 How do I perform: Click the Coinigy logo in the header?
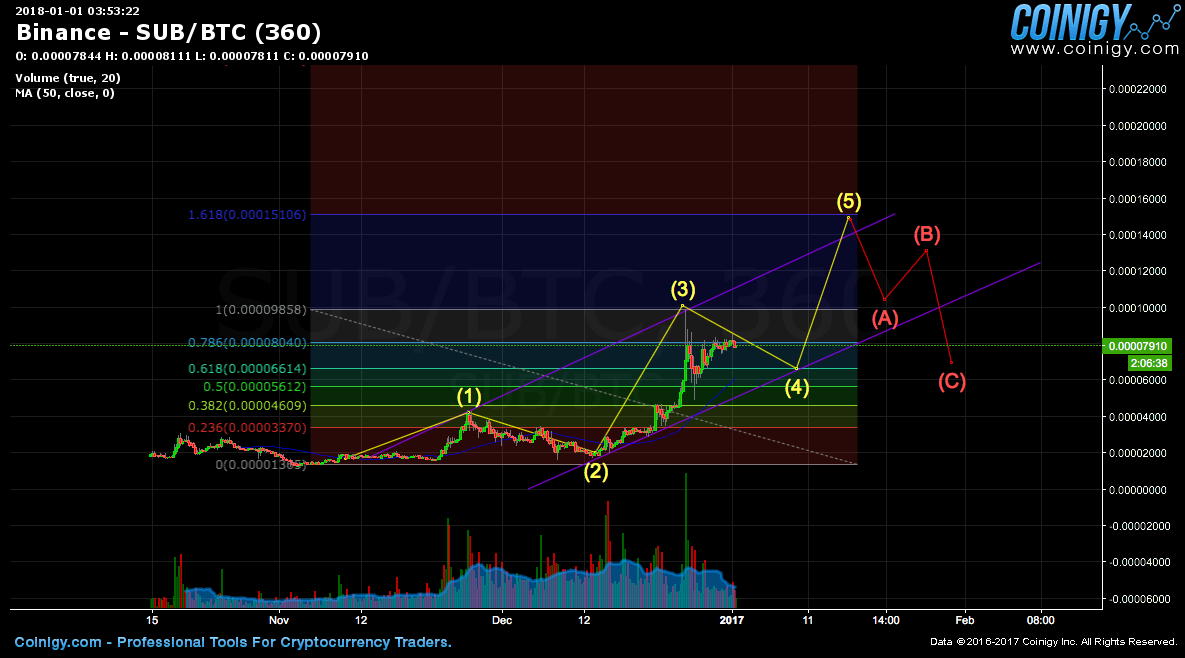pyautogui.click(x=1094, y=23)
